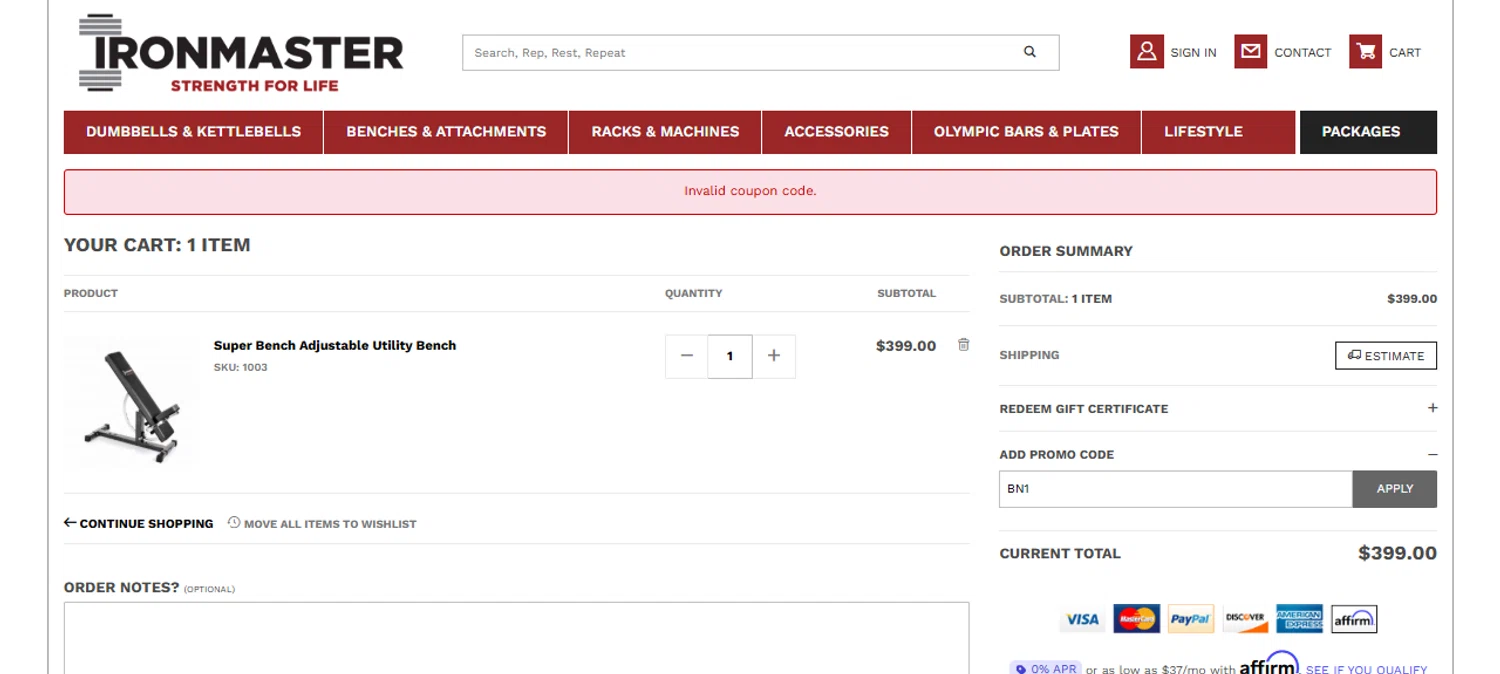Open Packages menu
This screenshot has width=1500, height=674.
pyautogui.click(x=1368, y=132)
